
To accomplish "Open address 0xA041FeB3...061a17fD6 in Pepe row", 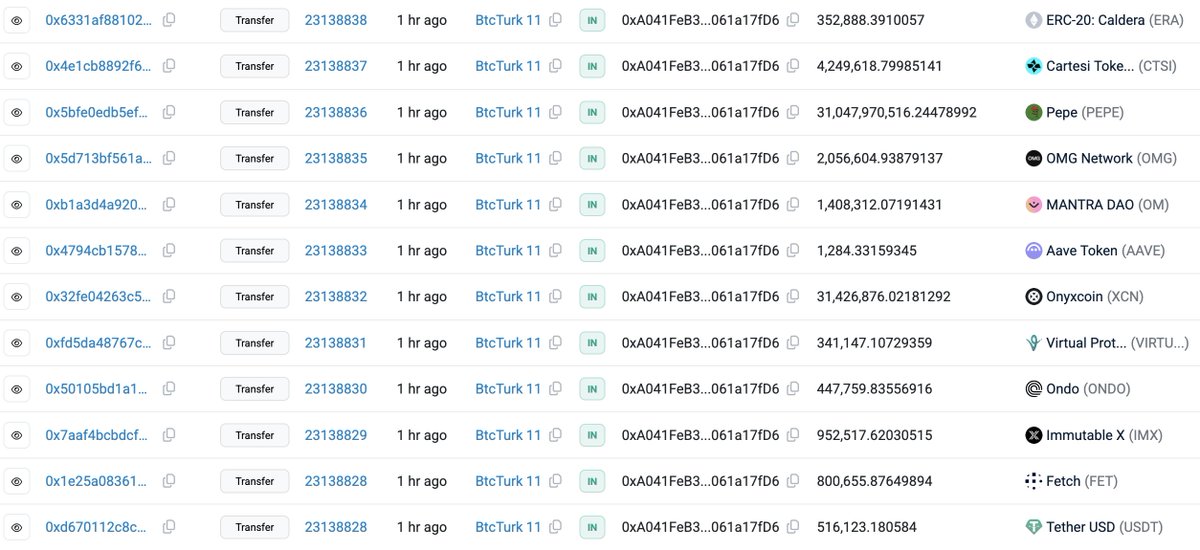I will click(x=700, y=112).
